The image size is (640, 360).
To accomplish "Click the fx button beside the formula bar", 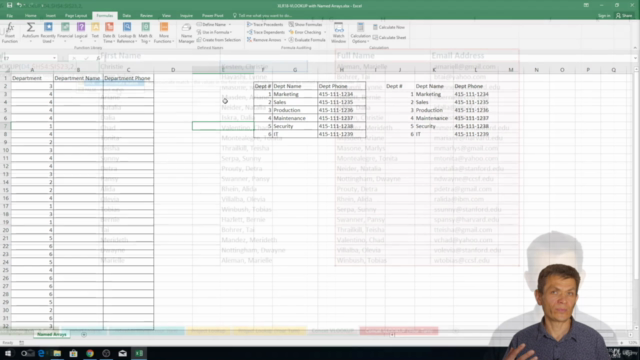I will pyautogui.click(x=98, y=58).
